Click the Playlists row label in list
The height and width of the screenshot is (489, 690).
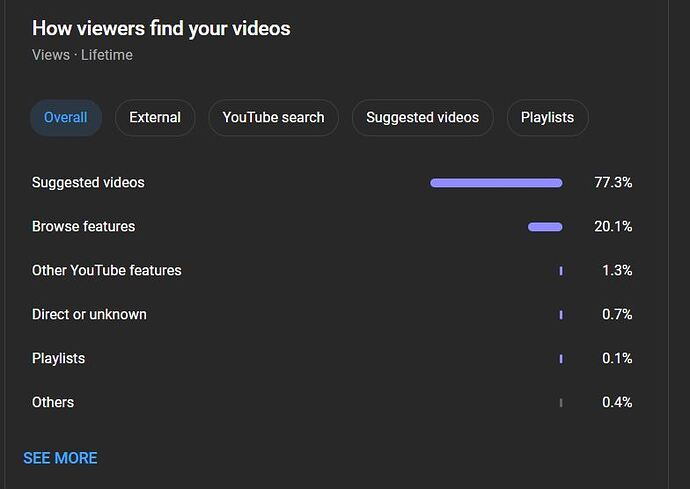click(x=58, y=358)
